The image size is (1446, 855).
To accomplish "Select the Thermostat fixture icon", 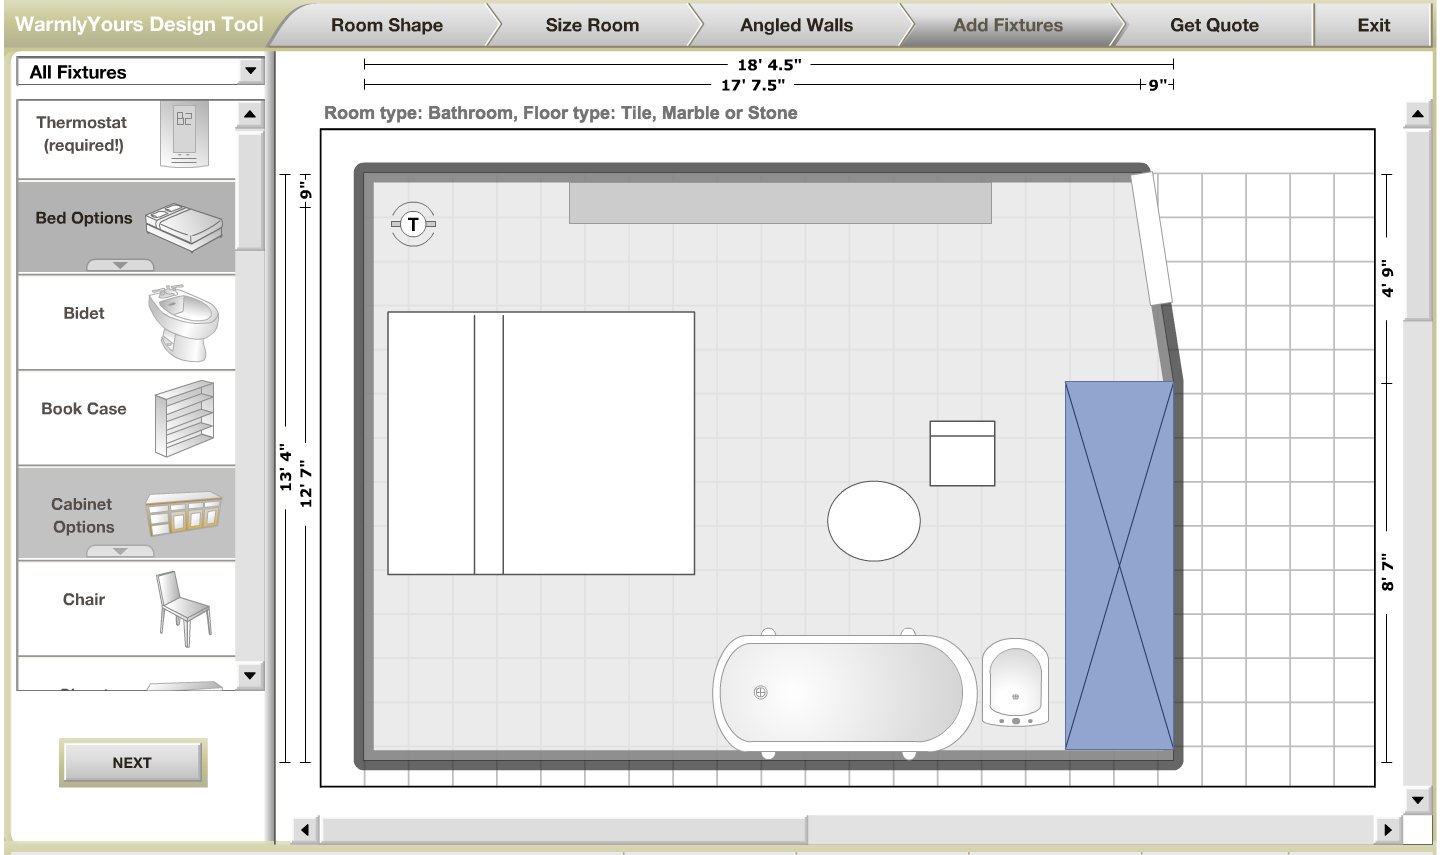I will point(184,134).
